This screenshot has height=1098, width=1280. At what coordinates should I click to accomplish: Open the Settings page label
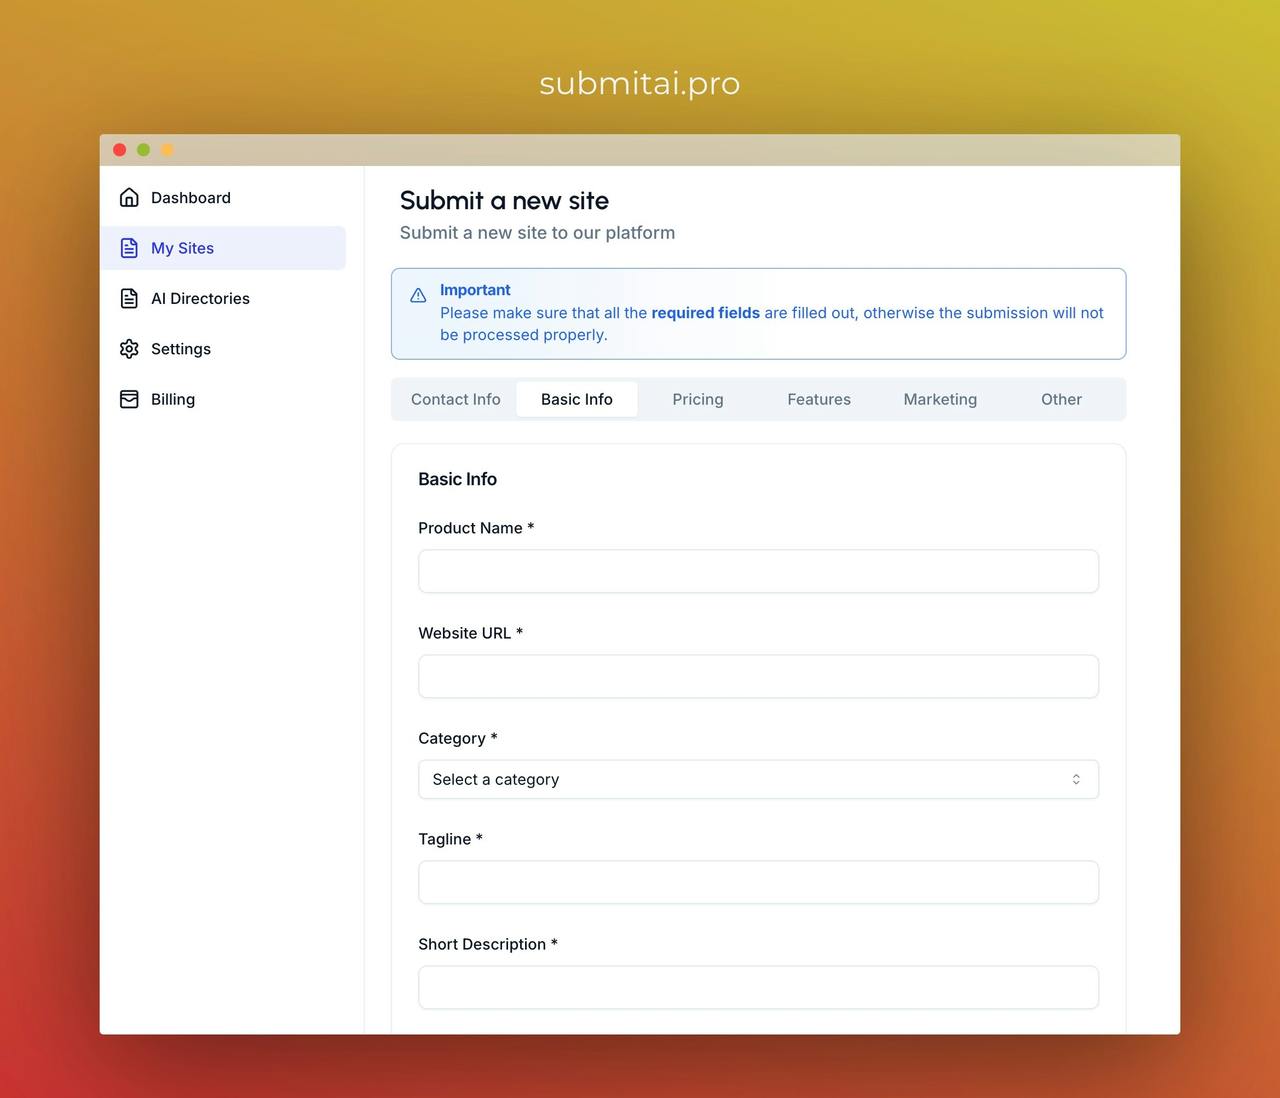click(181, 349)
